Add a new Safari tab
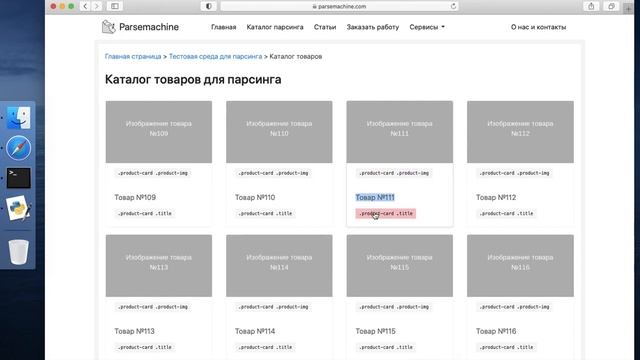 tap(628, 8)
